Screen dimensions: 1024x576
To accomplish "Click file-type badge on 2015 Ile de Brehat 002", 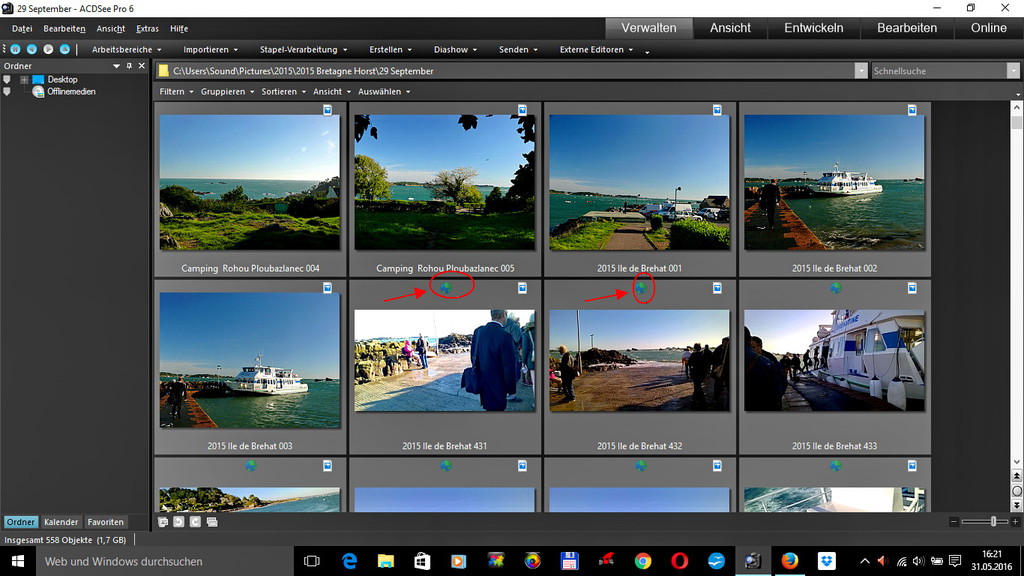I will click(x=912, y=110).
